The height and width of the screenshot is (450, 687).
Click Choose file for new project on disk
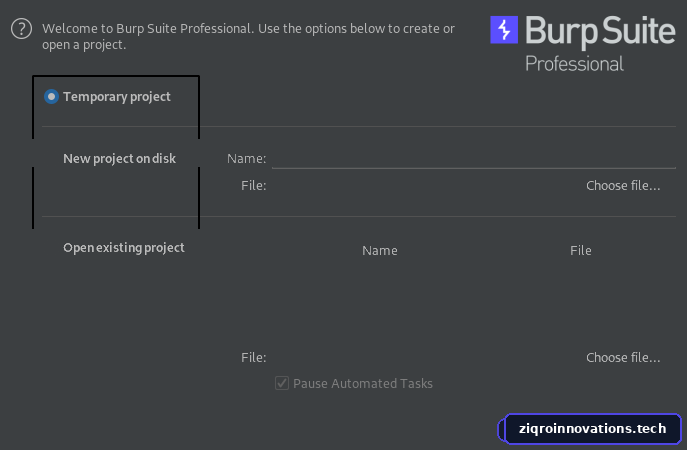(x=623, y=185)
